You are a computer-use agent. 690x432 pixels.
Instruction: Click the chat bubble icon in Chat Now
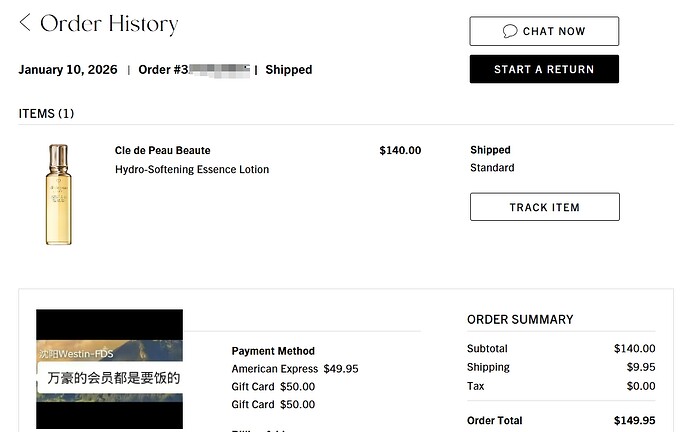coord(510,31)
